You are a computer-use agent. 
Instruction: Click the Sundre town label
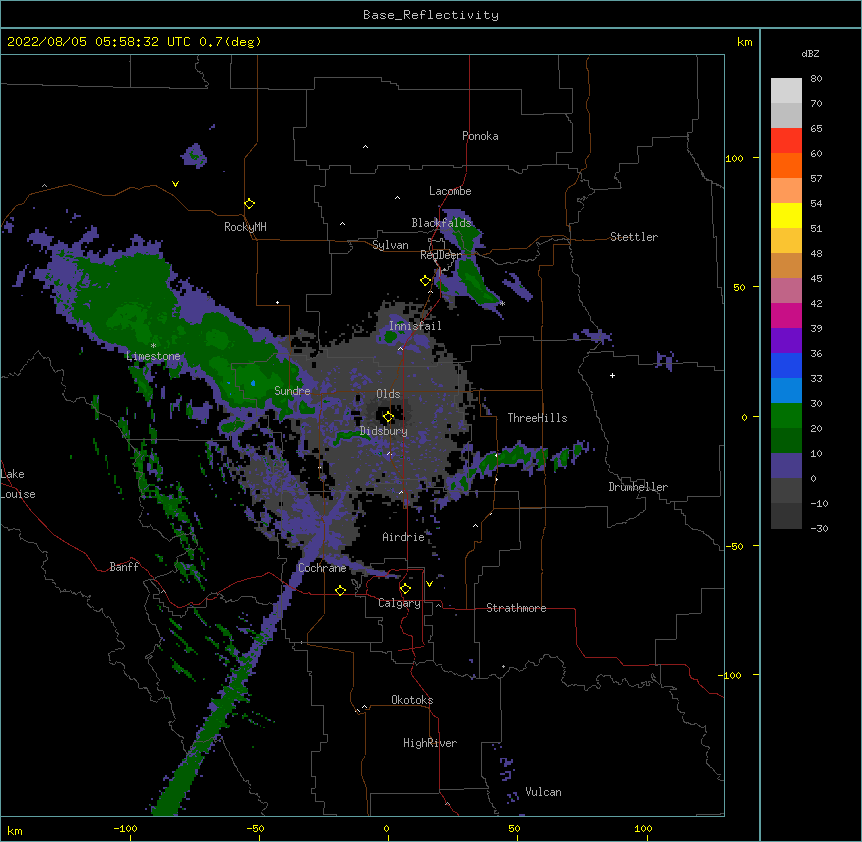[x=292, y=391]
